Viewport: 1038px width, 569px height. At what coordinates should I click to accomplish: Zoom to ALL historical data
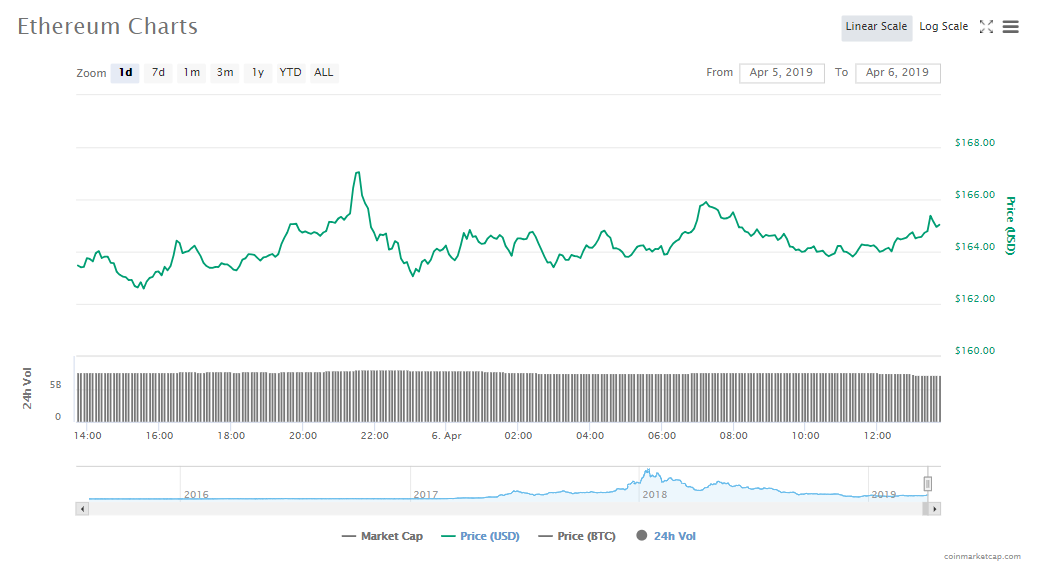(x=324, y=73)
